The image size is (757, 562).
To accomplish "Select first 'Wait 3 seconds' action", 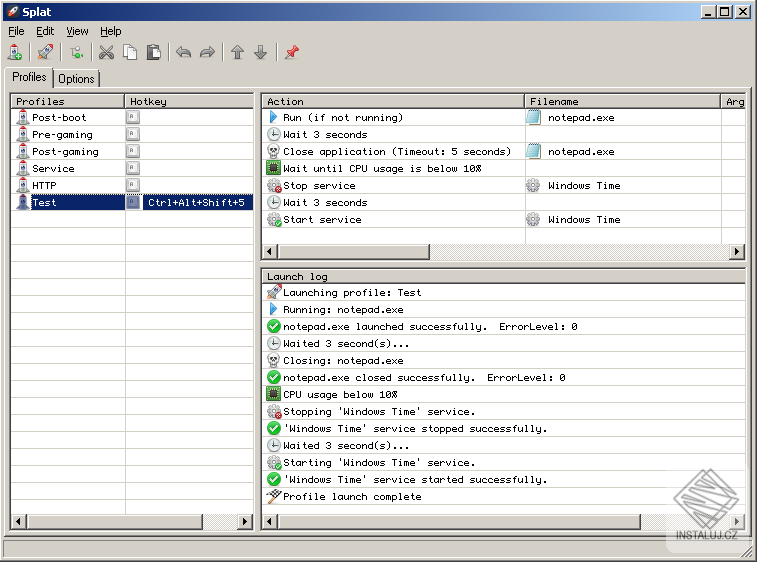I will (325, 135).
